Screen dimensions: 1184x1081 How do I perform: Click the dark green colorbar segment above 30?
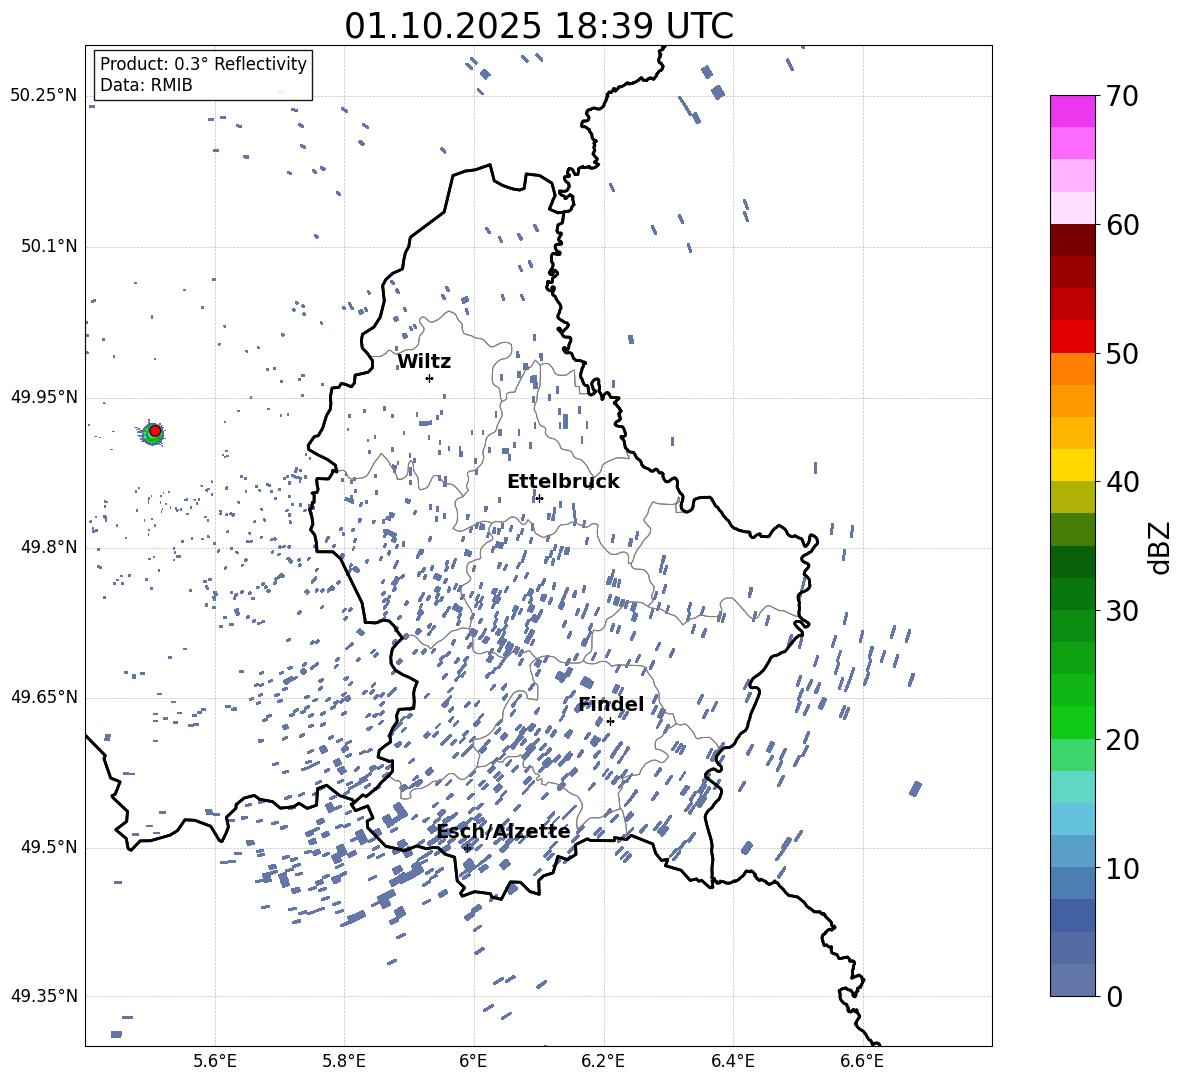[1072, 594]
